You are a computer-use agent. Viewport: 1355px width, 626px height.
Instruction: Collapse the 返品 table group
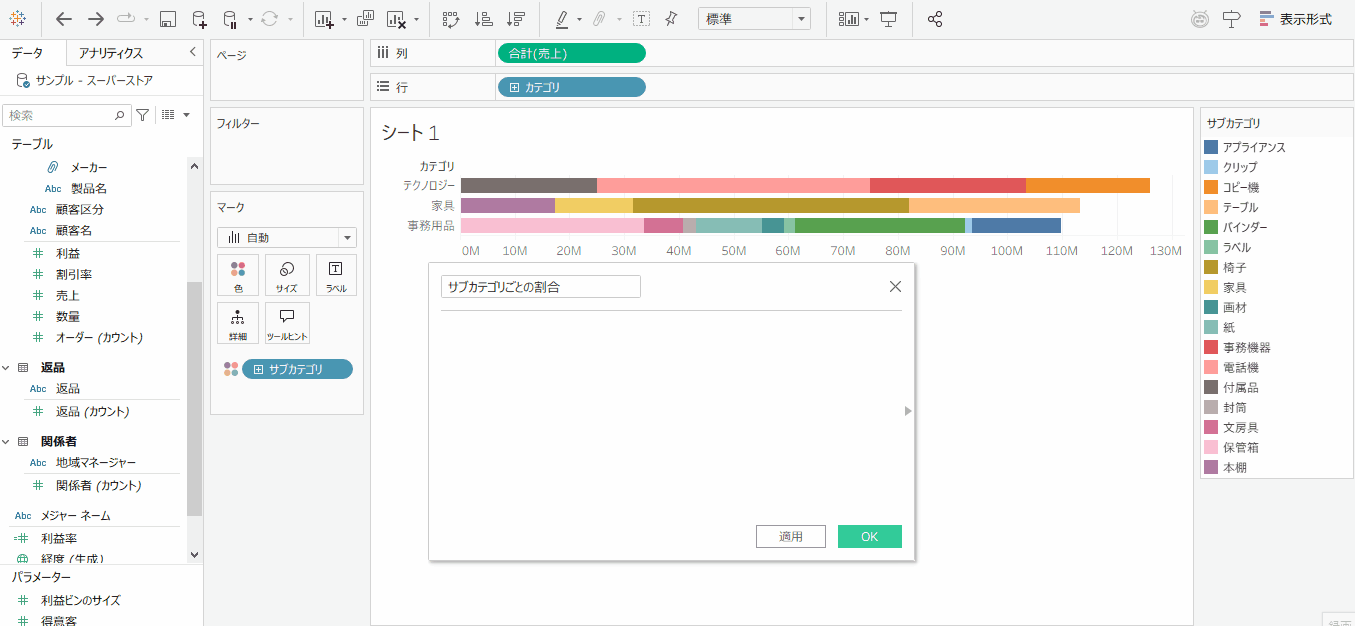pos(7,368)
